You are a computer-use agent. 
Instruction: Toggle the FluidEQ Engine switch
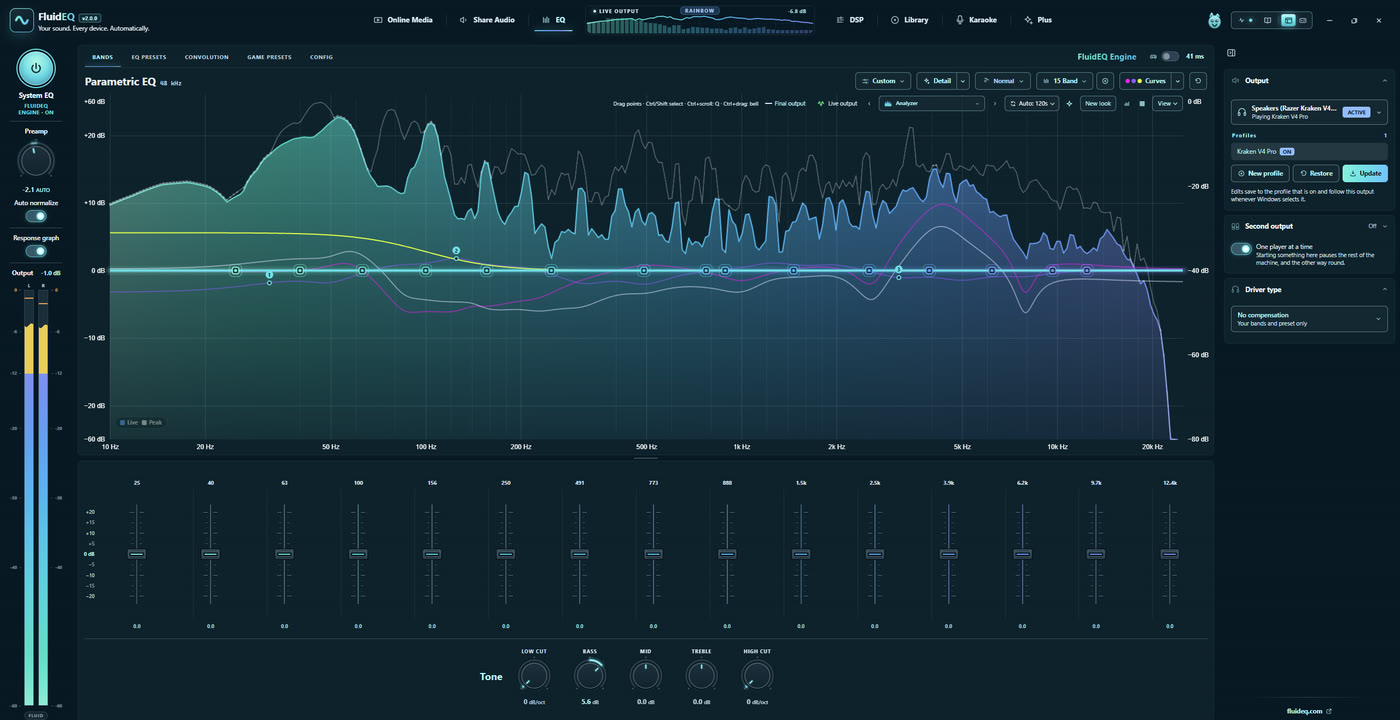(1169, 57)
